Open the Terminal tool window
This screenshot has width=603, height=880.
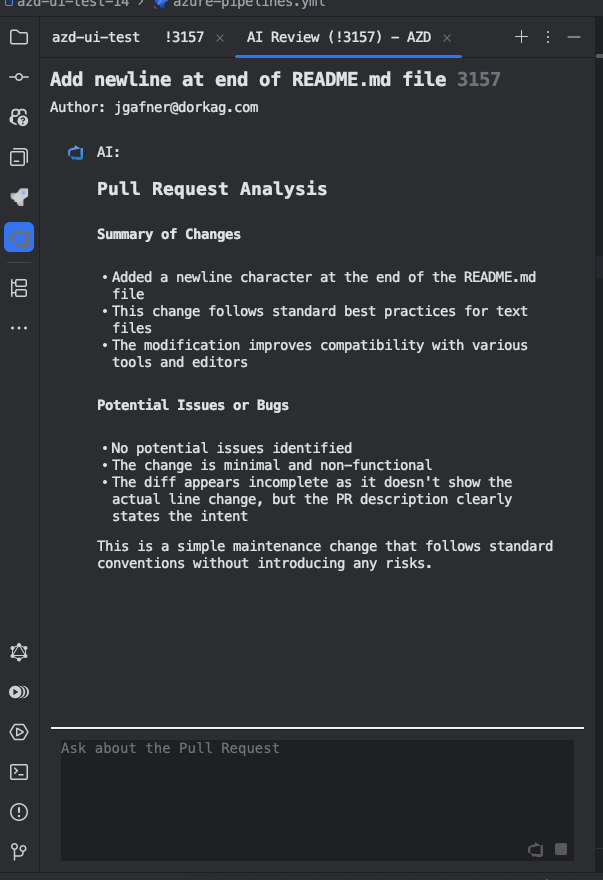(x=19, y=772)
